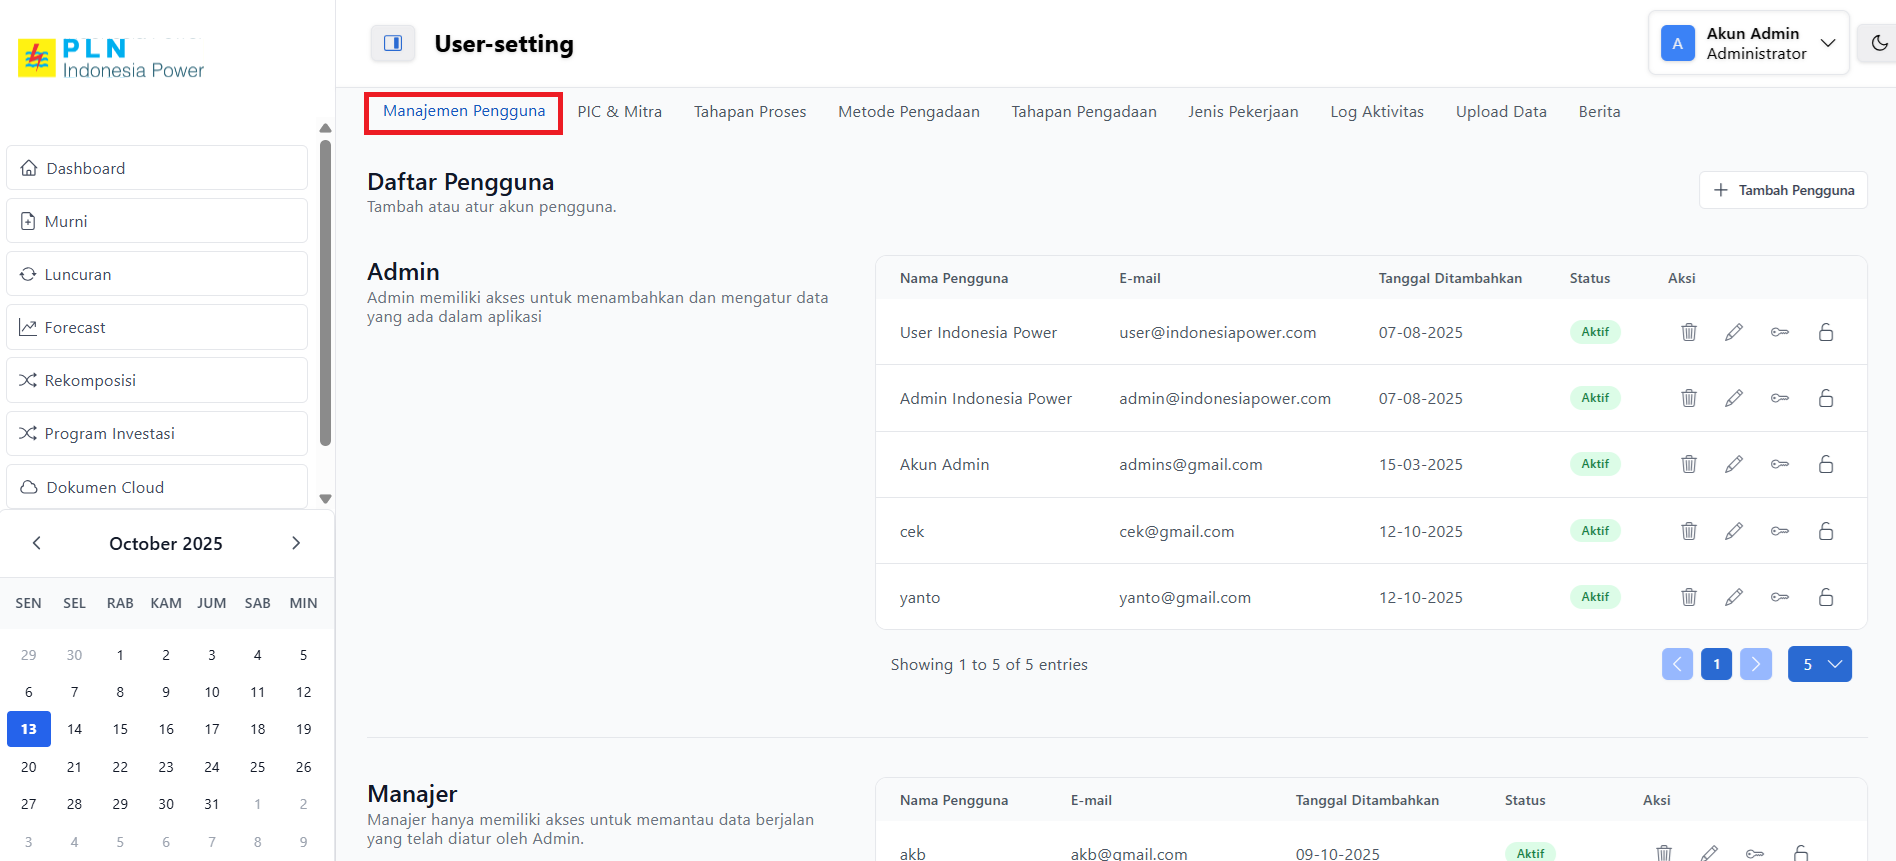
Task: Collapse the sidebar panel
Action: [x=393, y=43]
